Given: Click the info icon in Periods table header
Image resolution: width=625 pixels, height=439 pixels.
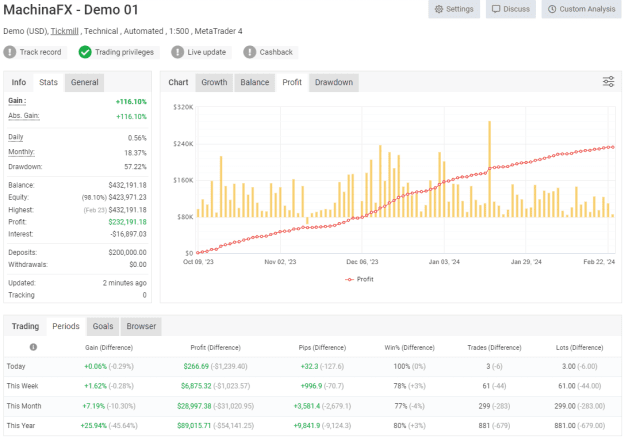Looking at the screenshot, I should 33,347.
